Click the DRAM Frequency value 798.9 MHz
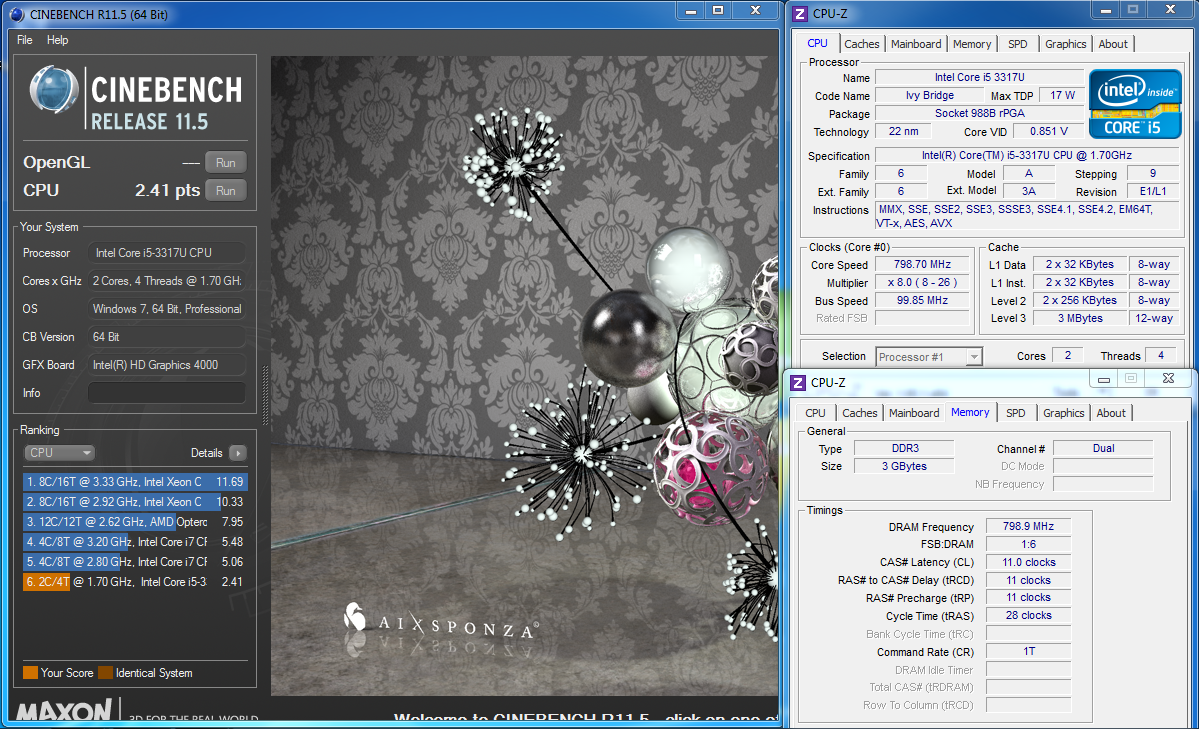1199x729 pixels. tap(1028, 526)
